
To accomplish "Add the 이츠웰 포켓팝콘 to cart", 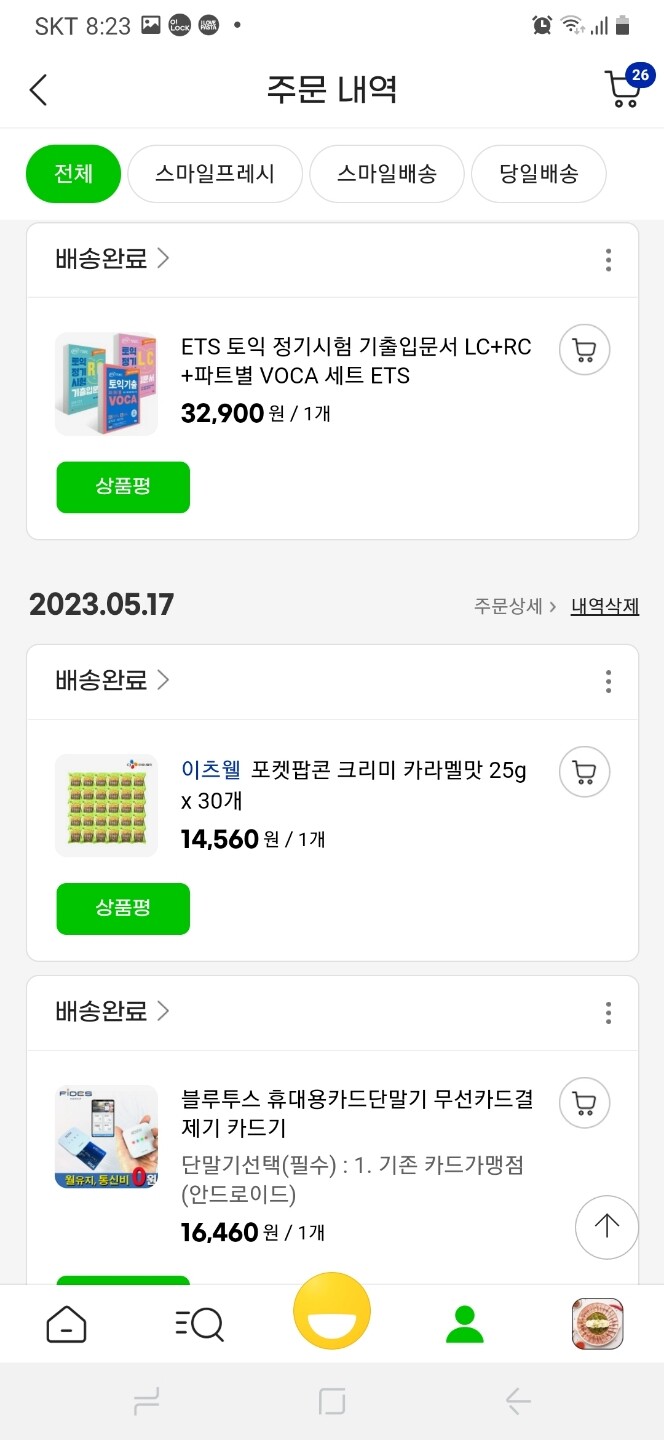I will point(584,772).
